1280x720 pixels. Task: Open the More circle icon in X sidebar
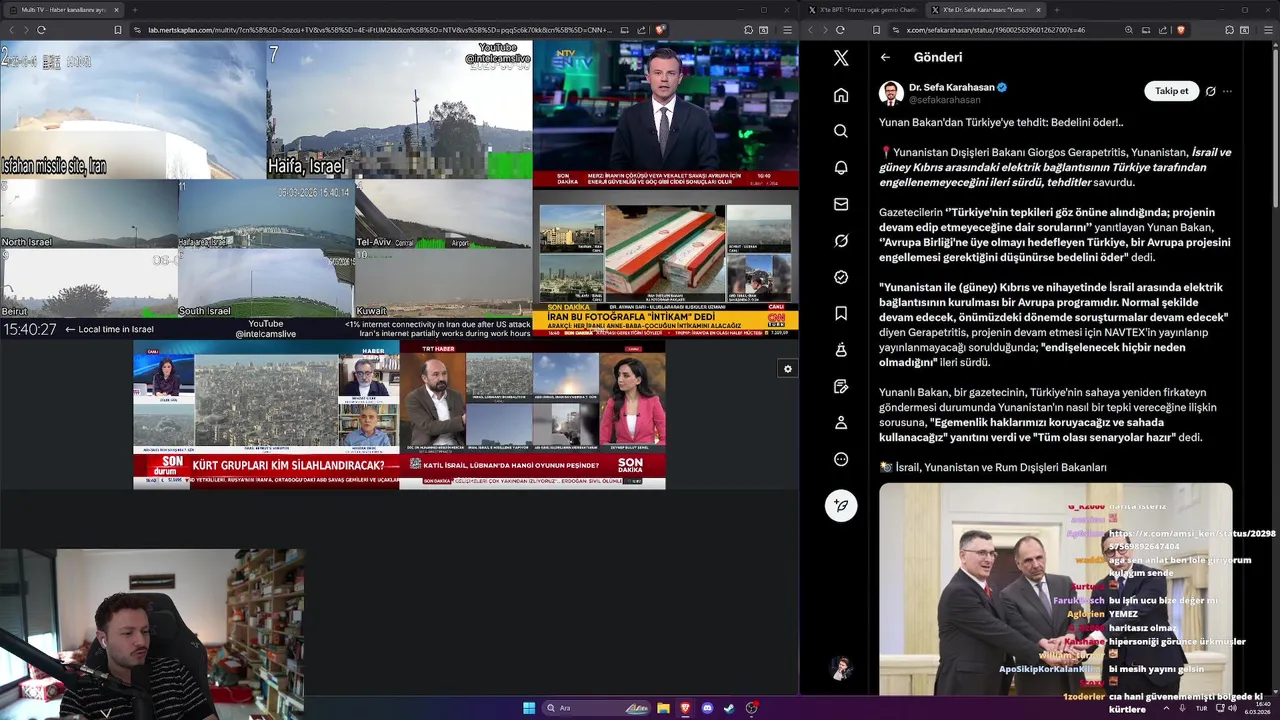pos(841,459)
